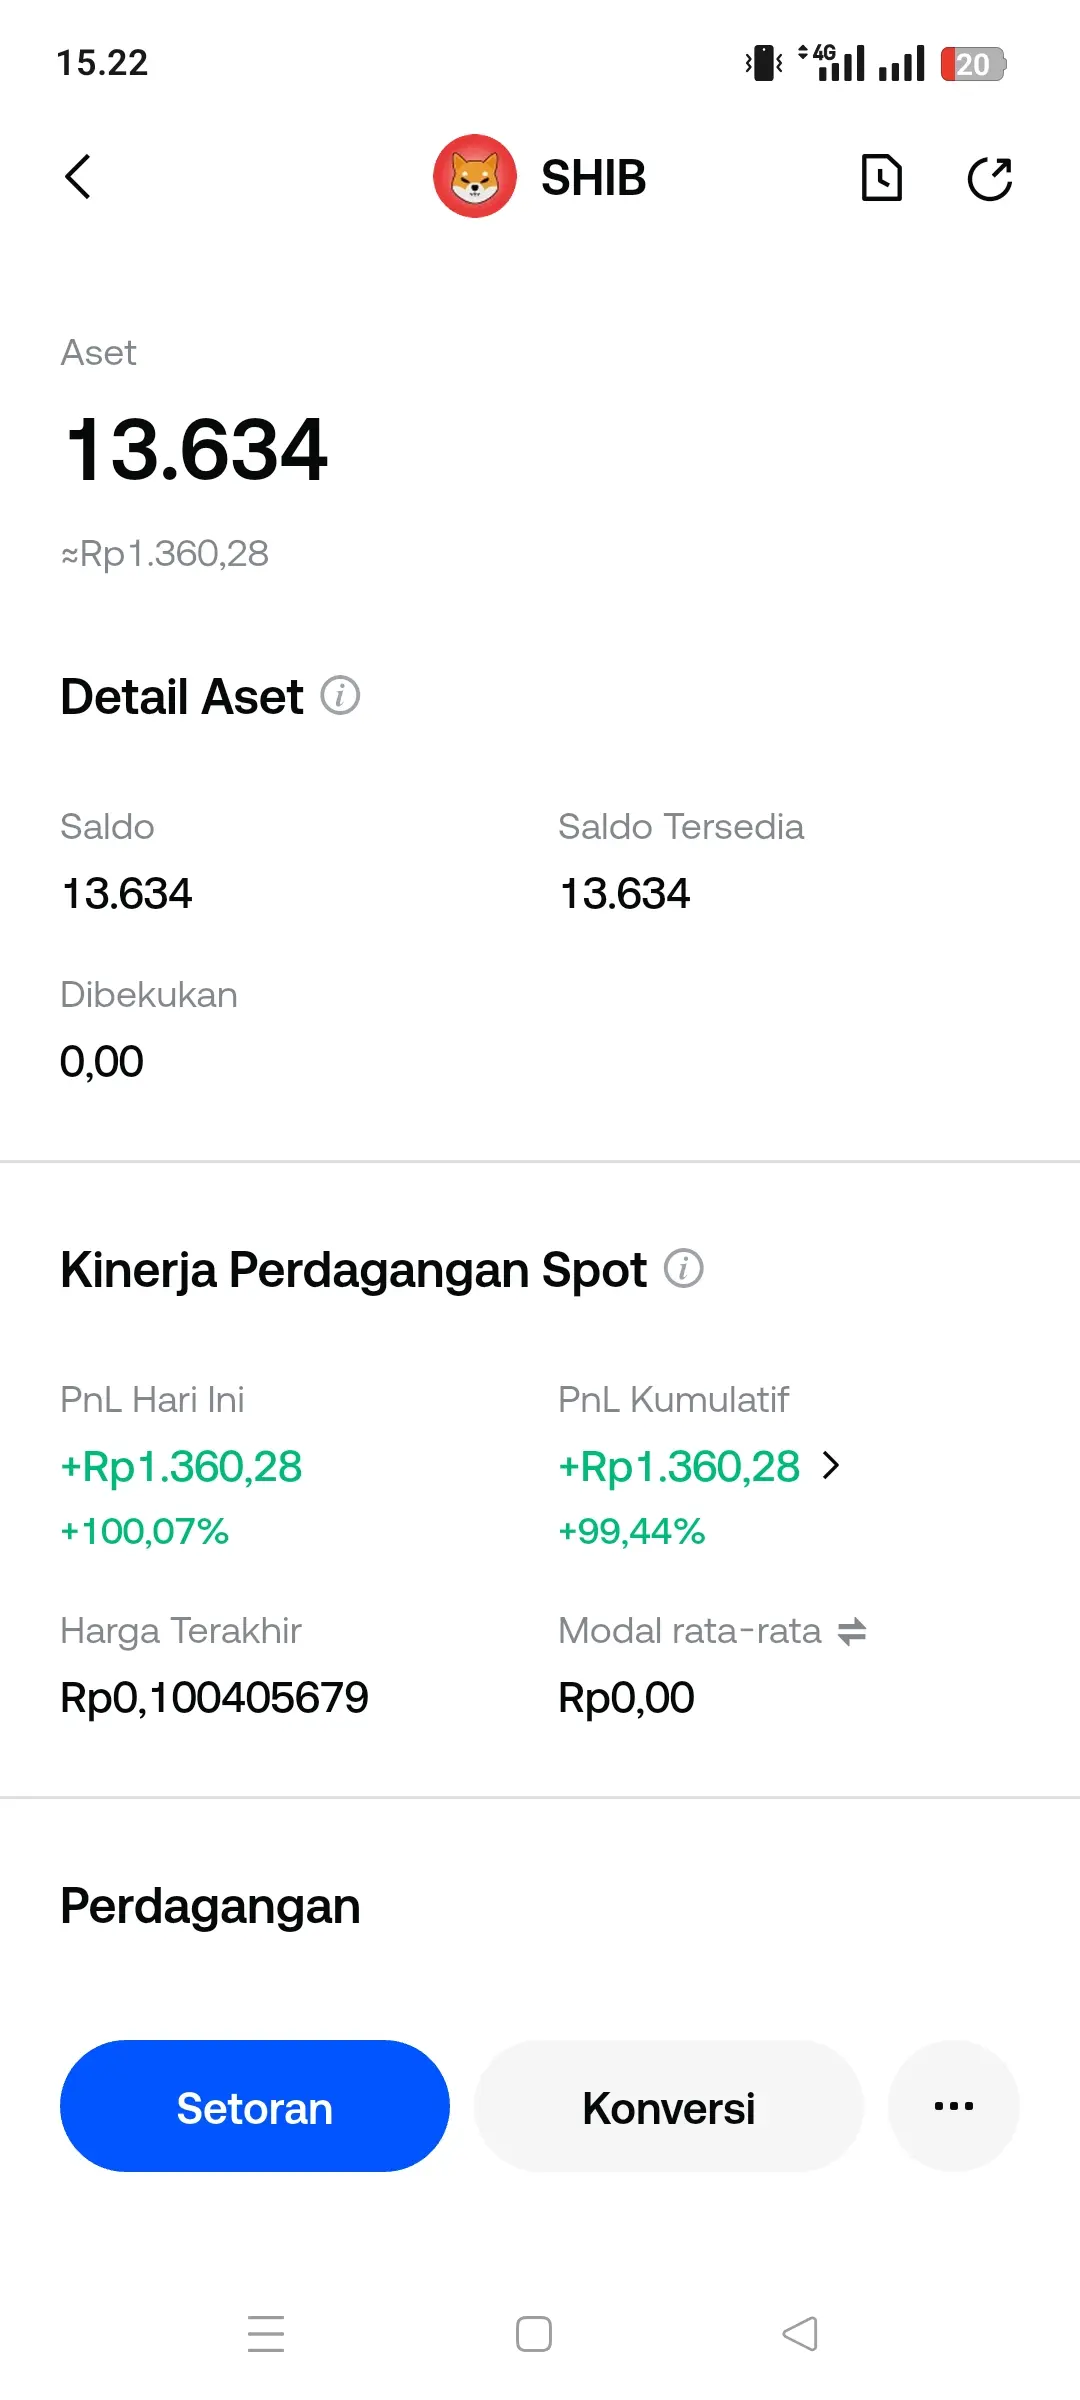Tap the PnL Hari Ini amount
1080x2400 pixels.
181,1467
